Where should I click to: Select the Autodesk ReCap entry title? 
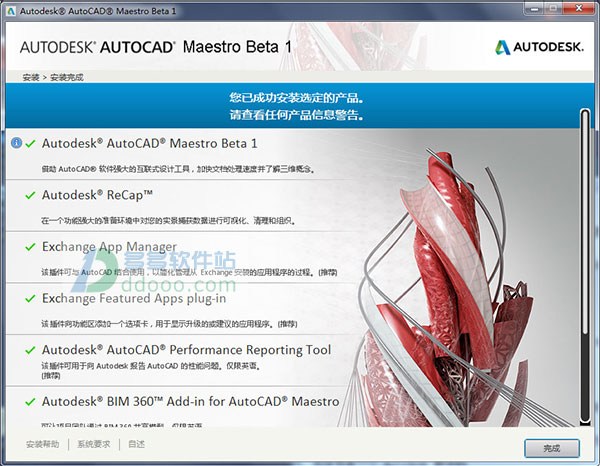97,195
